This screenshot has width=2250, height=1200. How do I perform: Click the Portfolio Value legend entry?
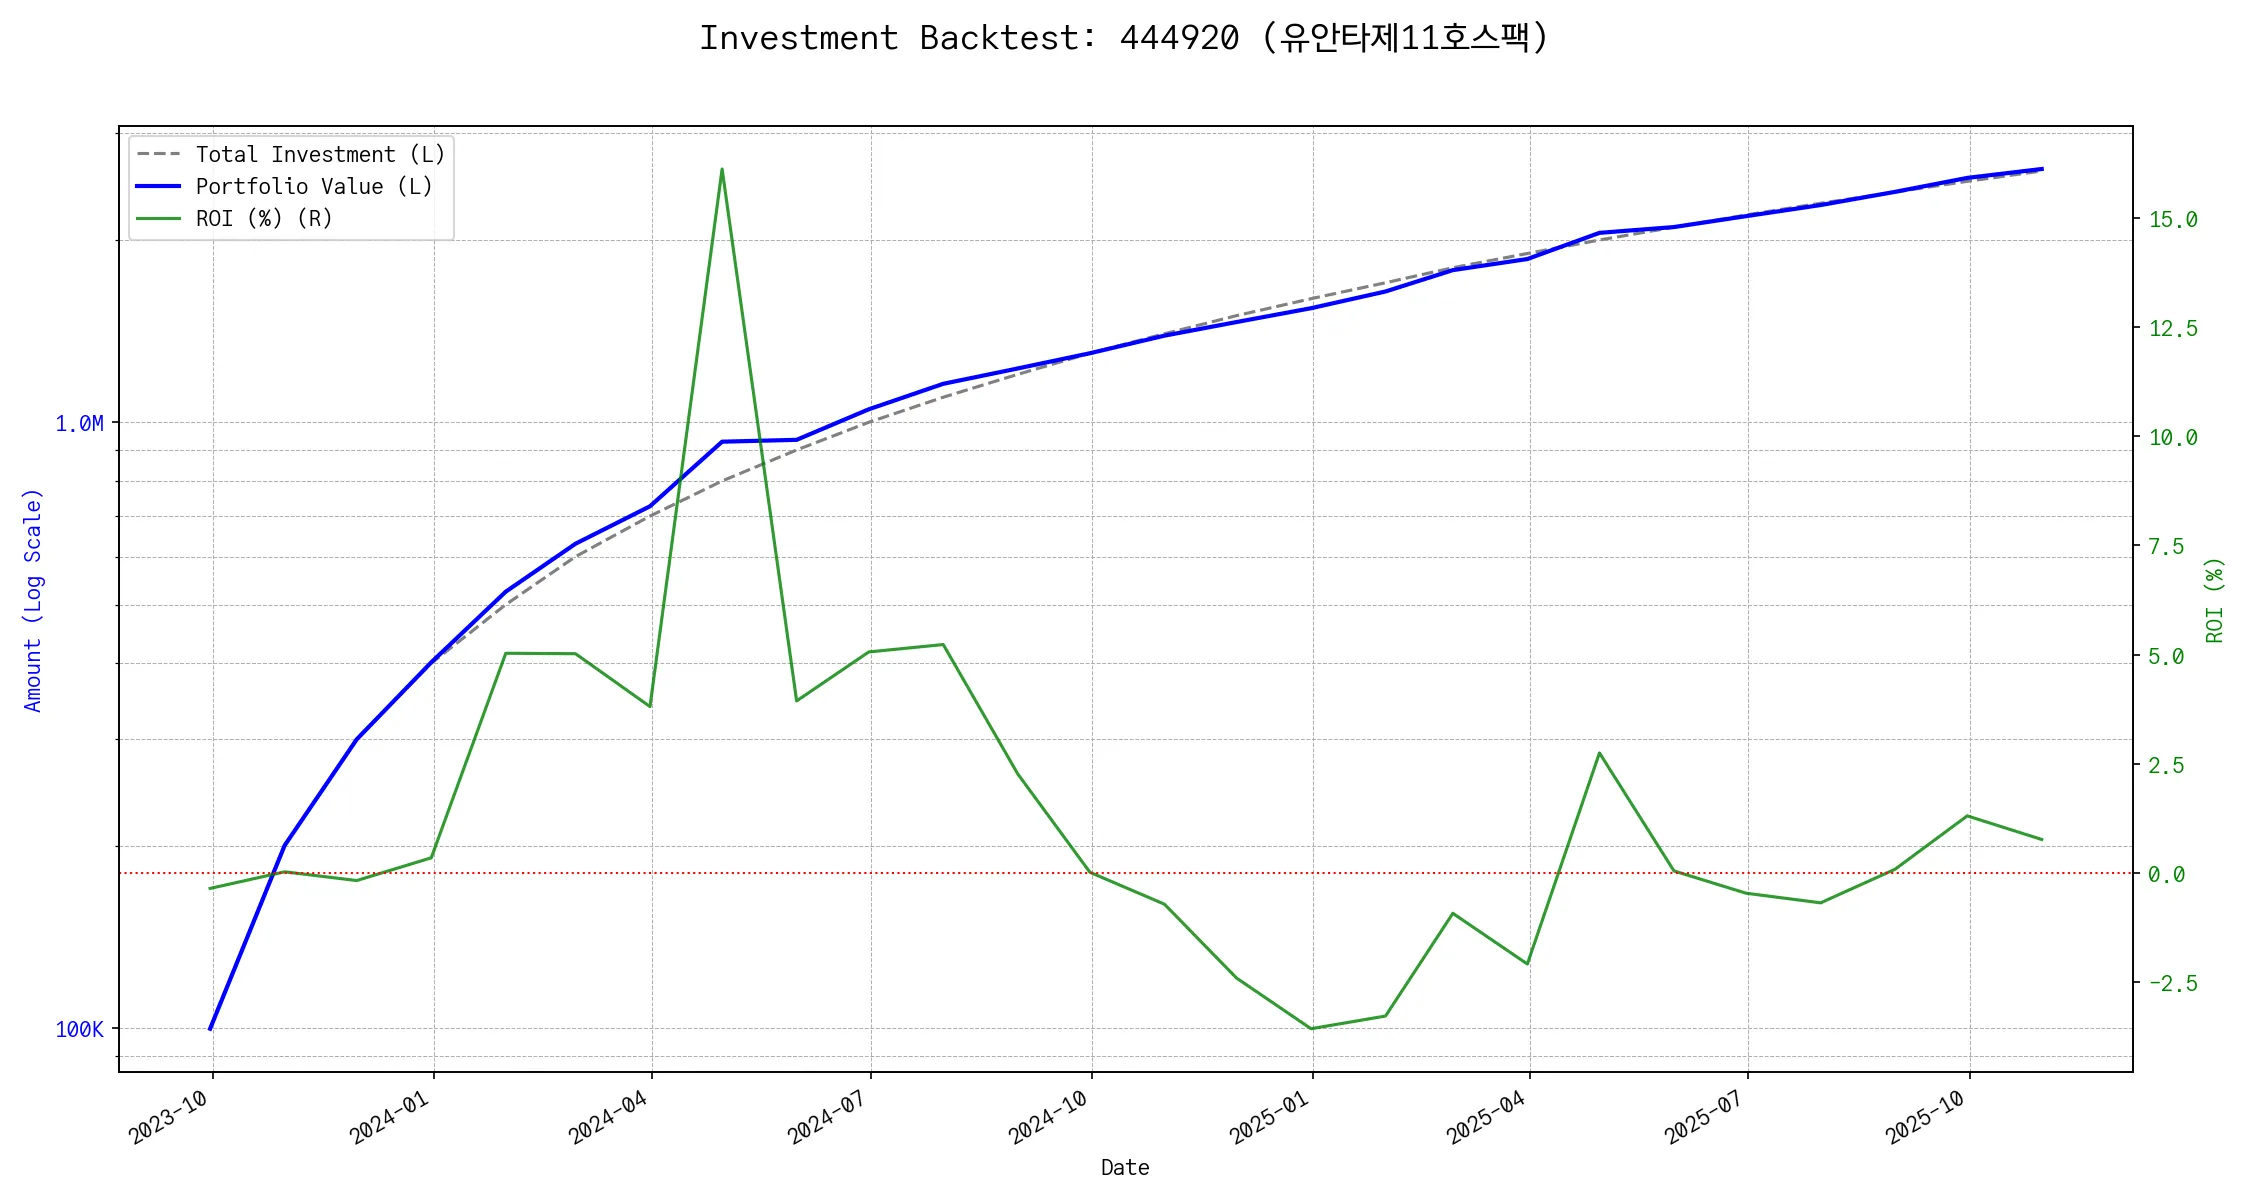point(313,187)
